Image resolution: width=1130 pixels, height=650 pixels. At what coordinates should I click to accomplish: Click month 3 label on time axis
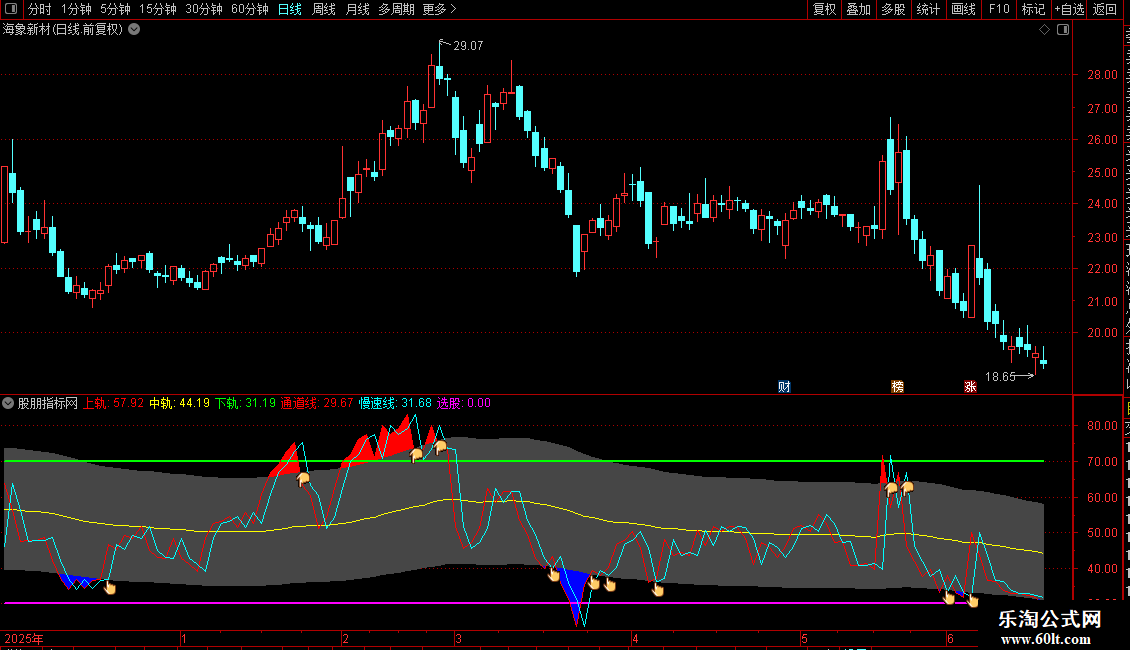click(x=458, y=639)
